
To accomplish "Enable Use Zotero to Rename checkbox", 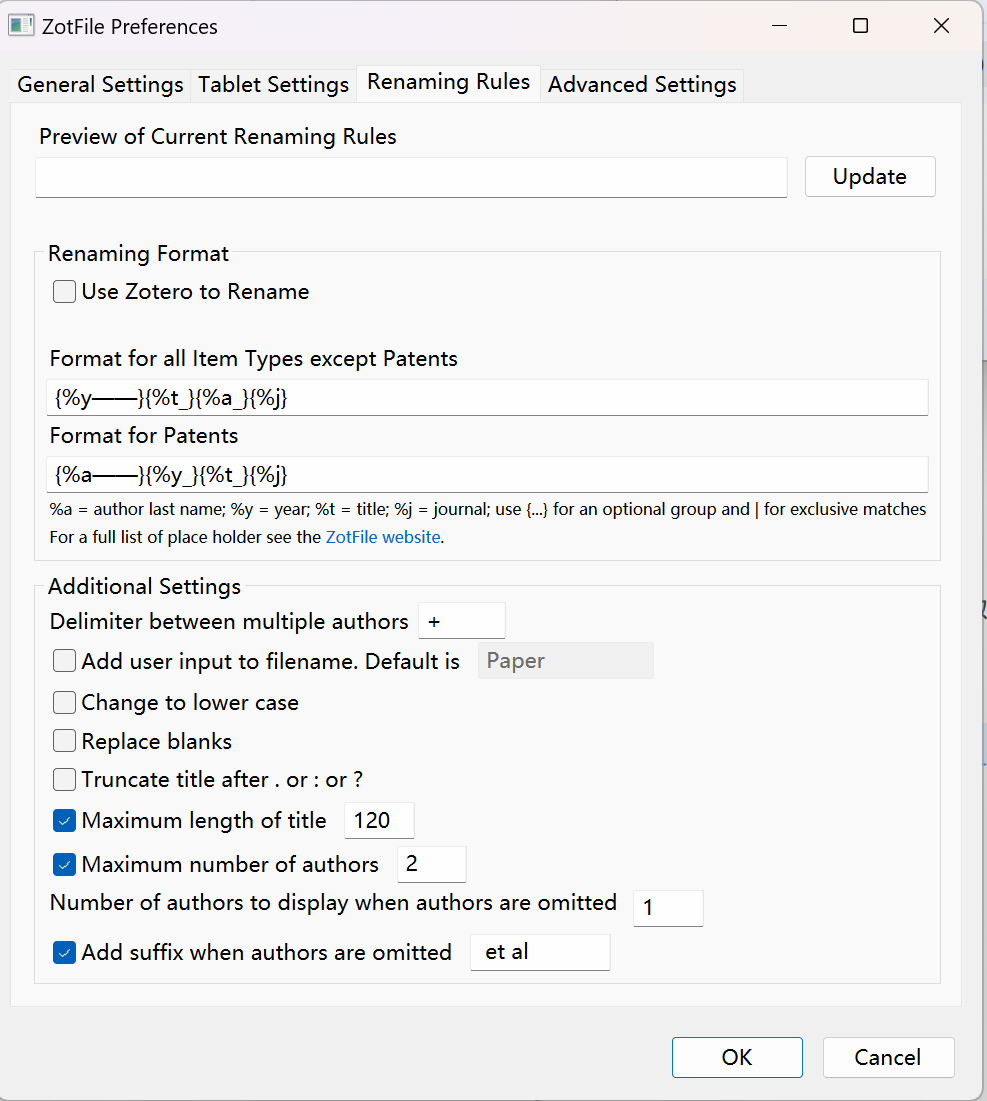I will click(65, 292).
